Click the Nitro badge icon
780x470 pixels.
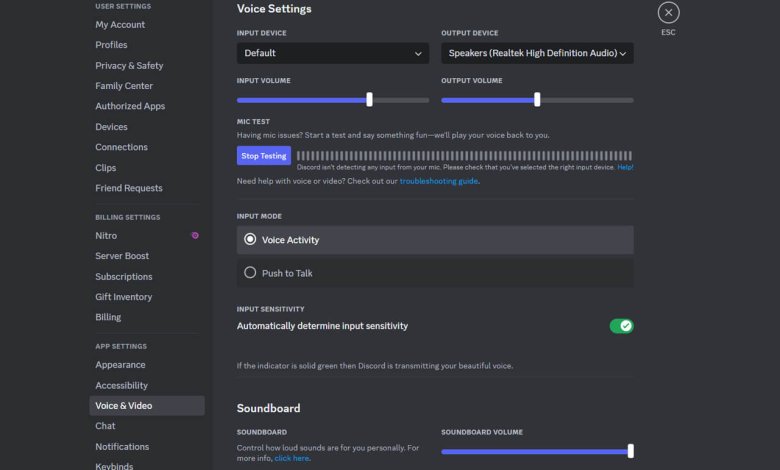click(195, 236)
